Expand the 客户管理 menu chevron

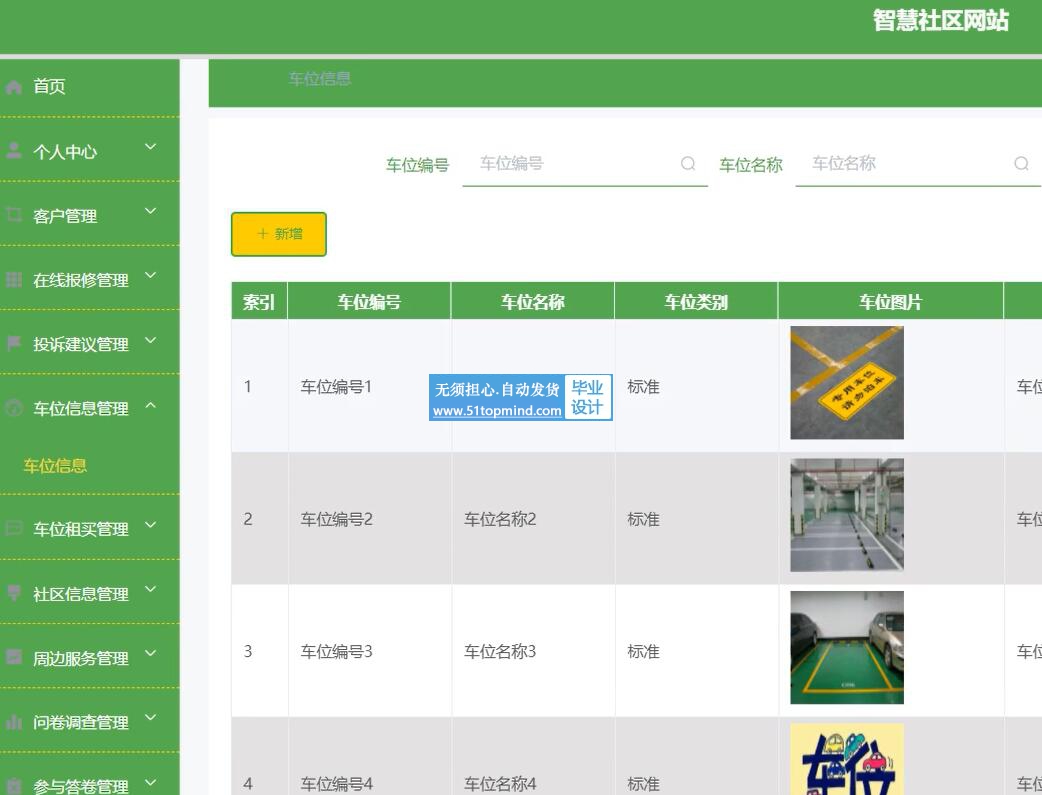(151, 211)
